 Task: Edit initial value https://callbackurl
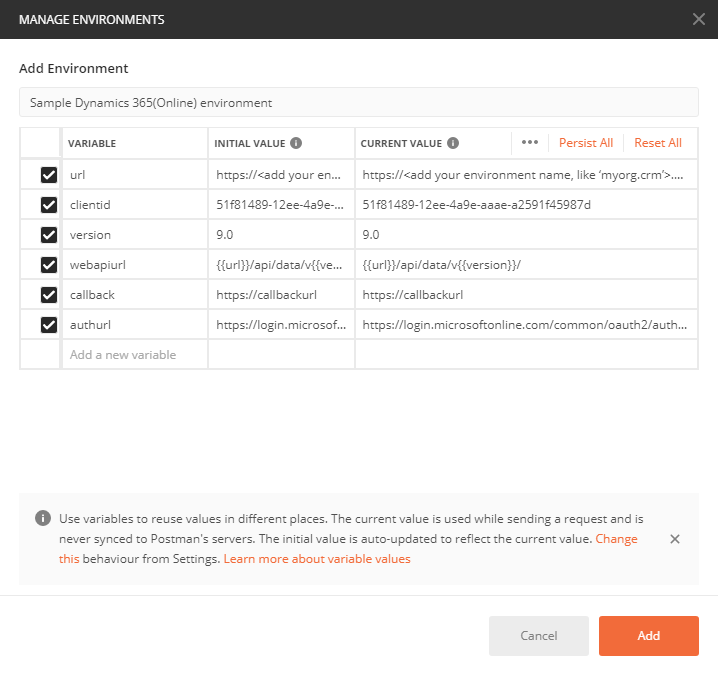pyautogui.click(x=281, y=295)
